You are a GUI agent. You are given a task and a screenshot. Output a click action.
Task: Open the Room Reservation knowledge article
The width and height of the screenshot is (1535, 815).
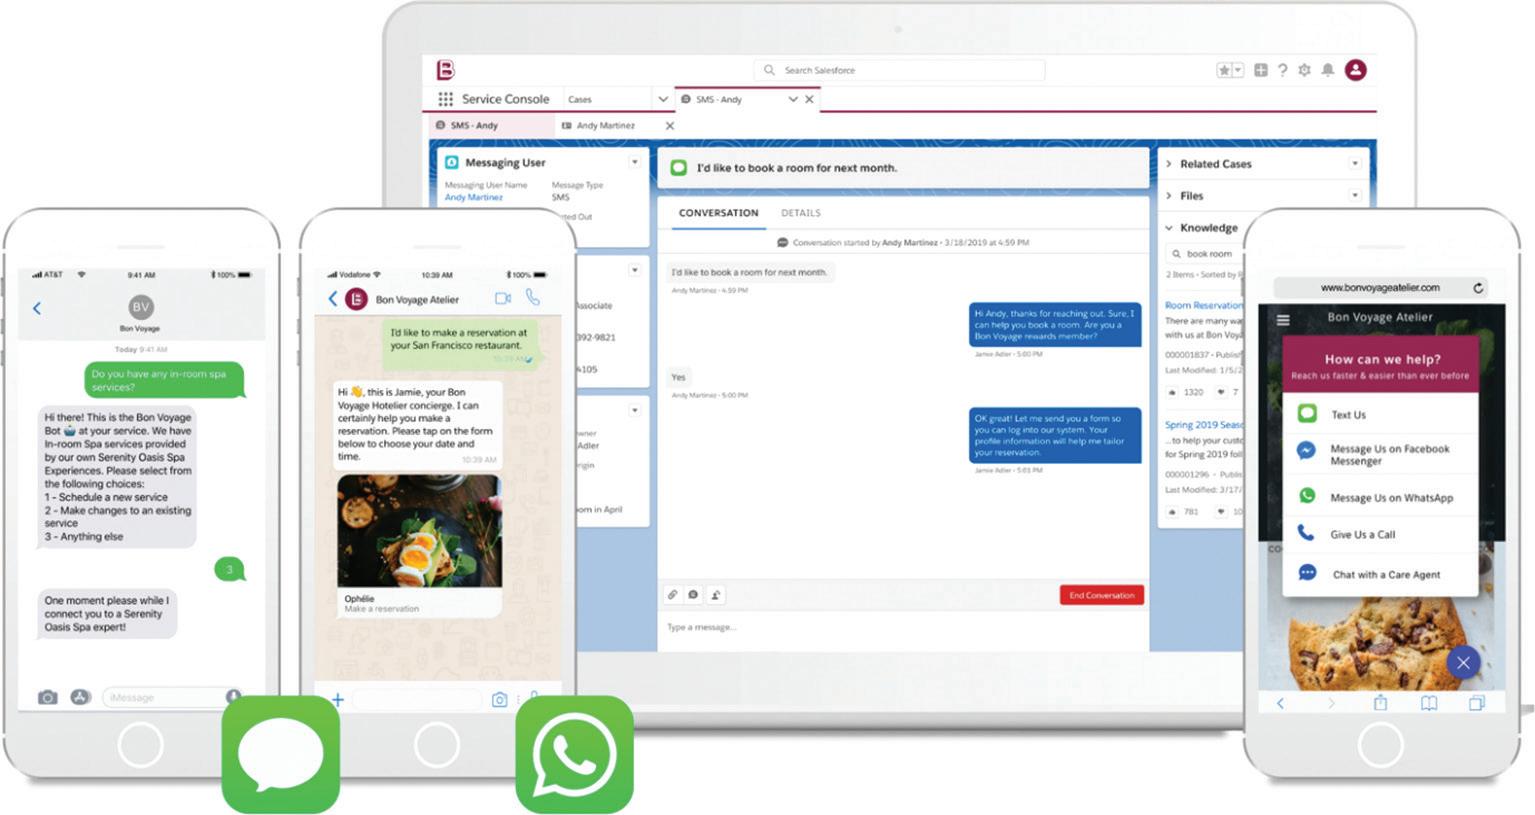click(x=1204, y=305)
